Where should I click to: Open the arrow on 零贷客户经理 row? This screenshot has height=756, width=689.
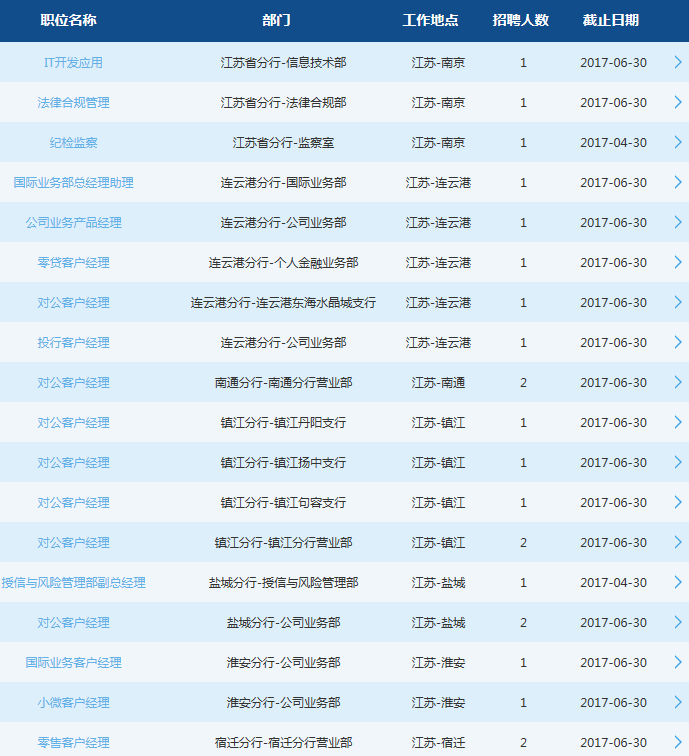(x=677, y=262)
